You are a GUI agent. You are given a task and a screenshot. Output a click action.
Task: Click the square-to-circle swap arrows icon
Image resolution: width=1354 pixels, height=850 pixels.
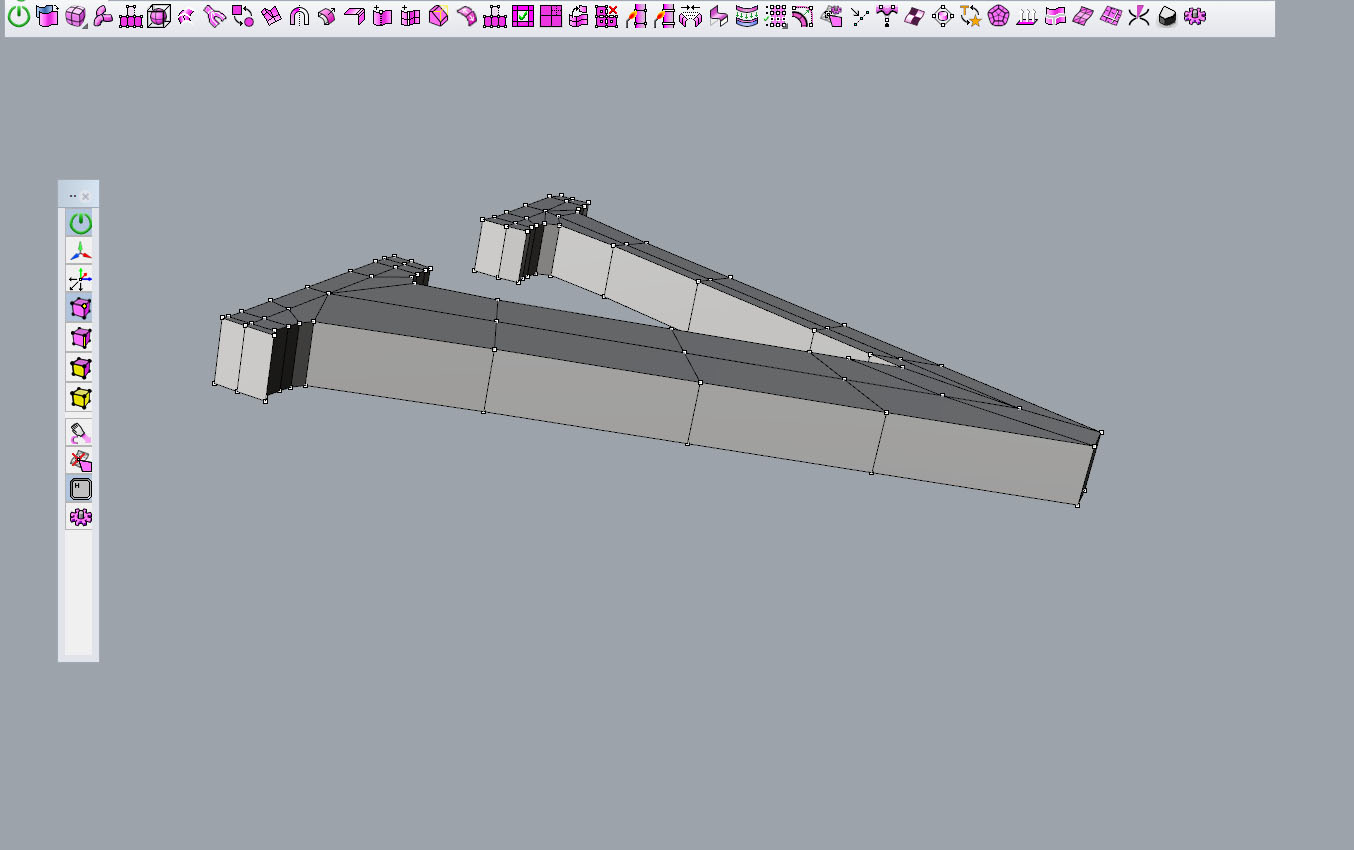point(243,16)
